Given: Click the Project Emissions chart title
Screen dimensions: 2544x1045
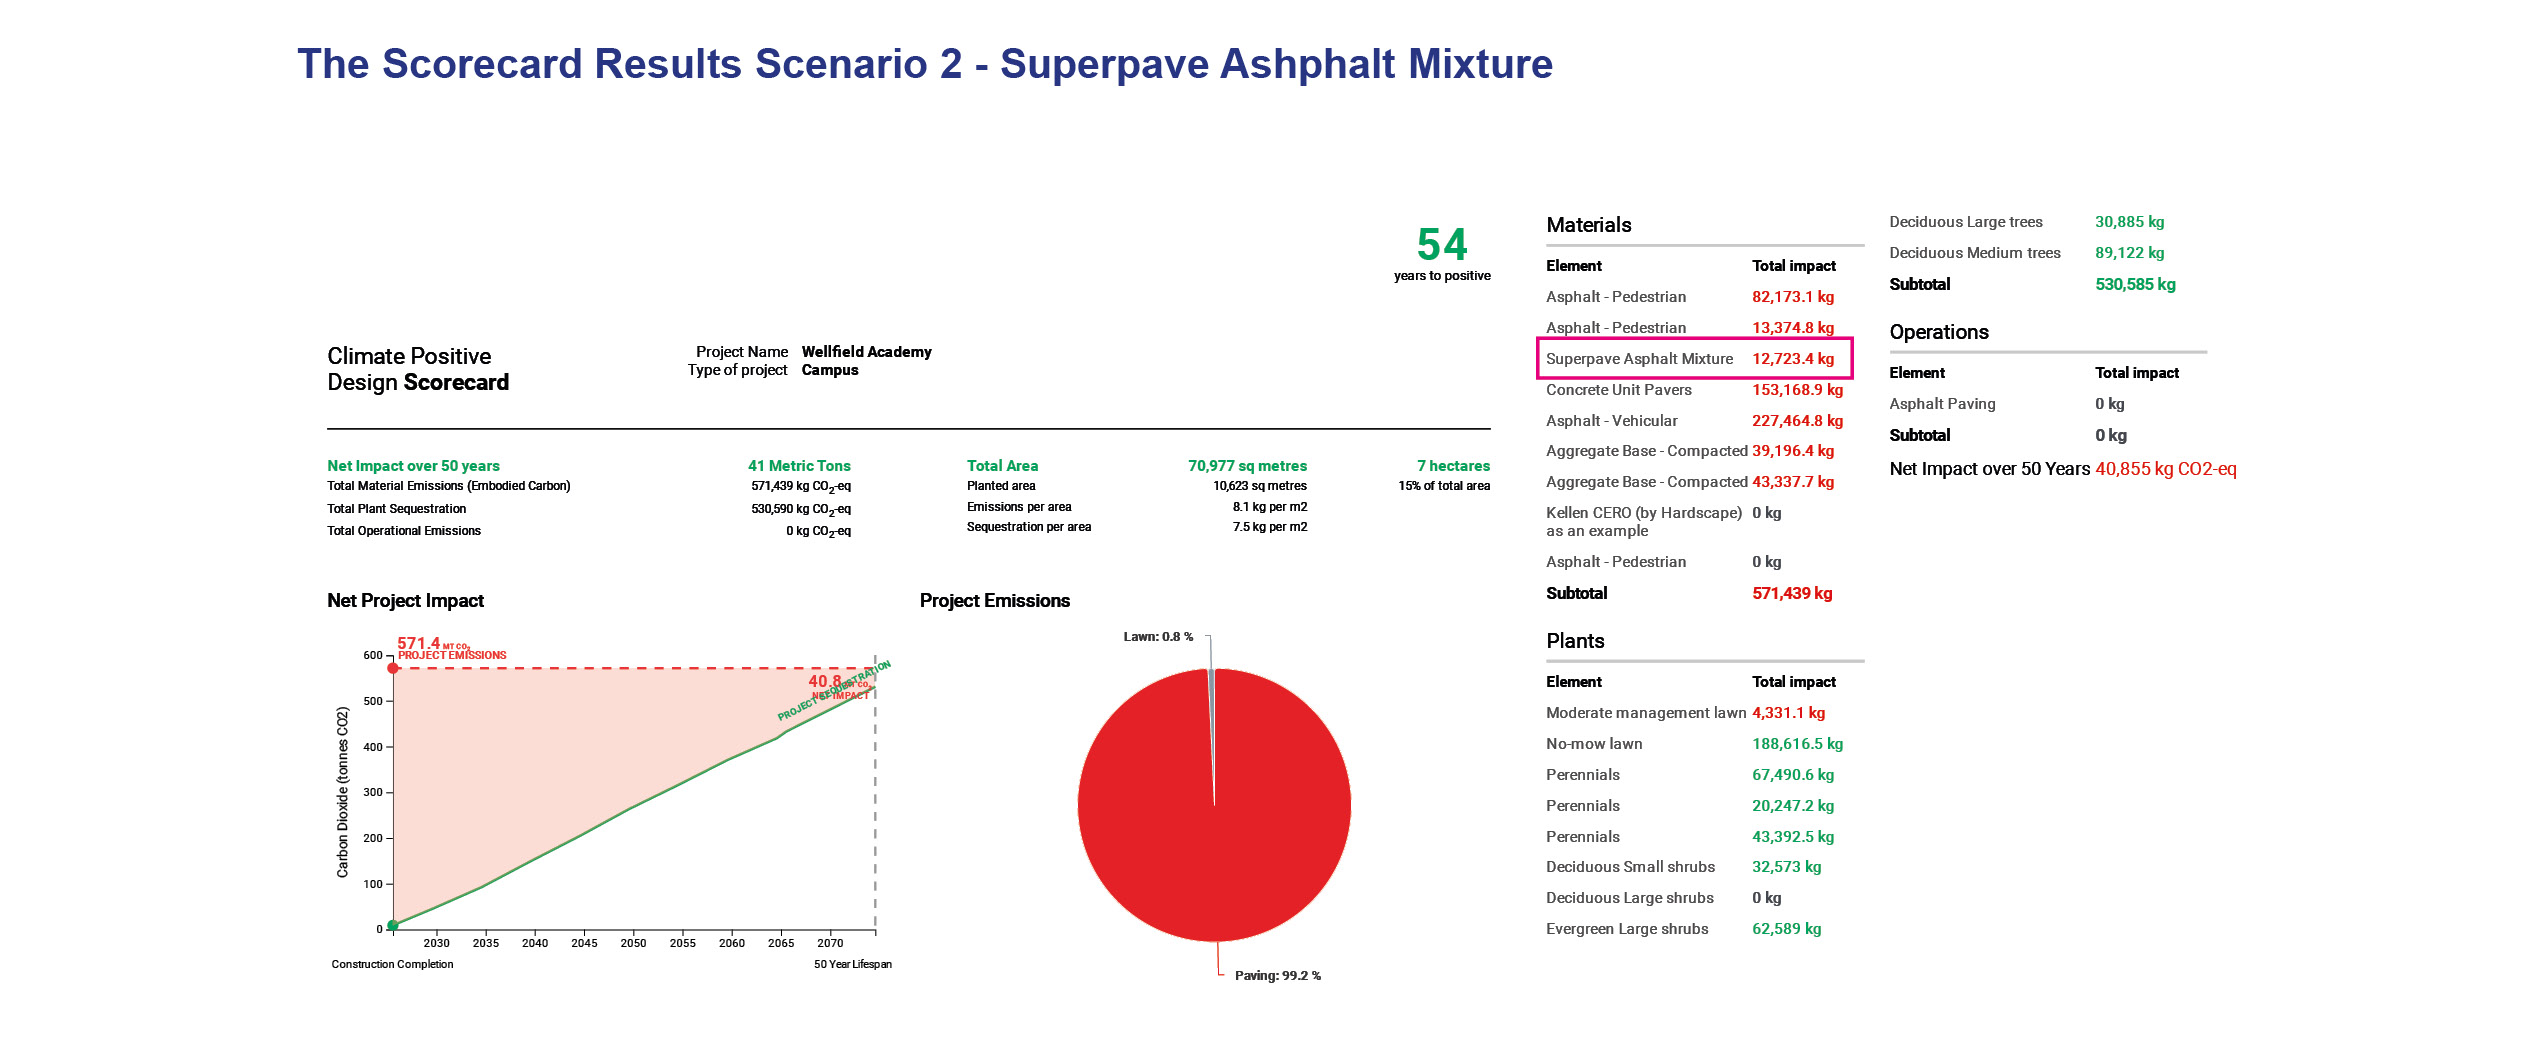Looking at the screenshot, I should [x=994, y=601].
